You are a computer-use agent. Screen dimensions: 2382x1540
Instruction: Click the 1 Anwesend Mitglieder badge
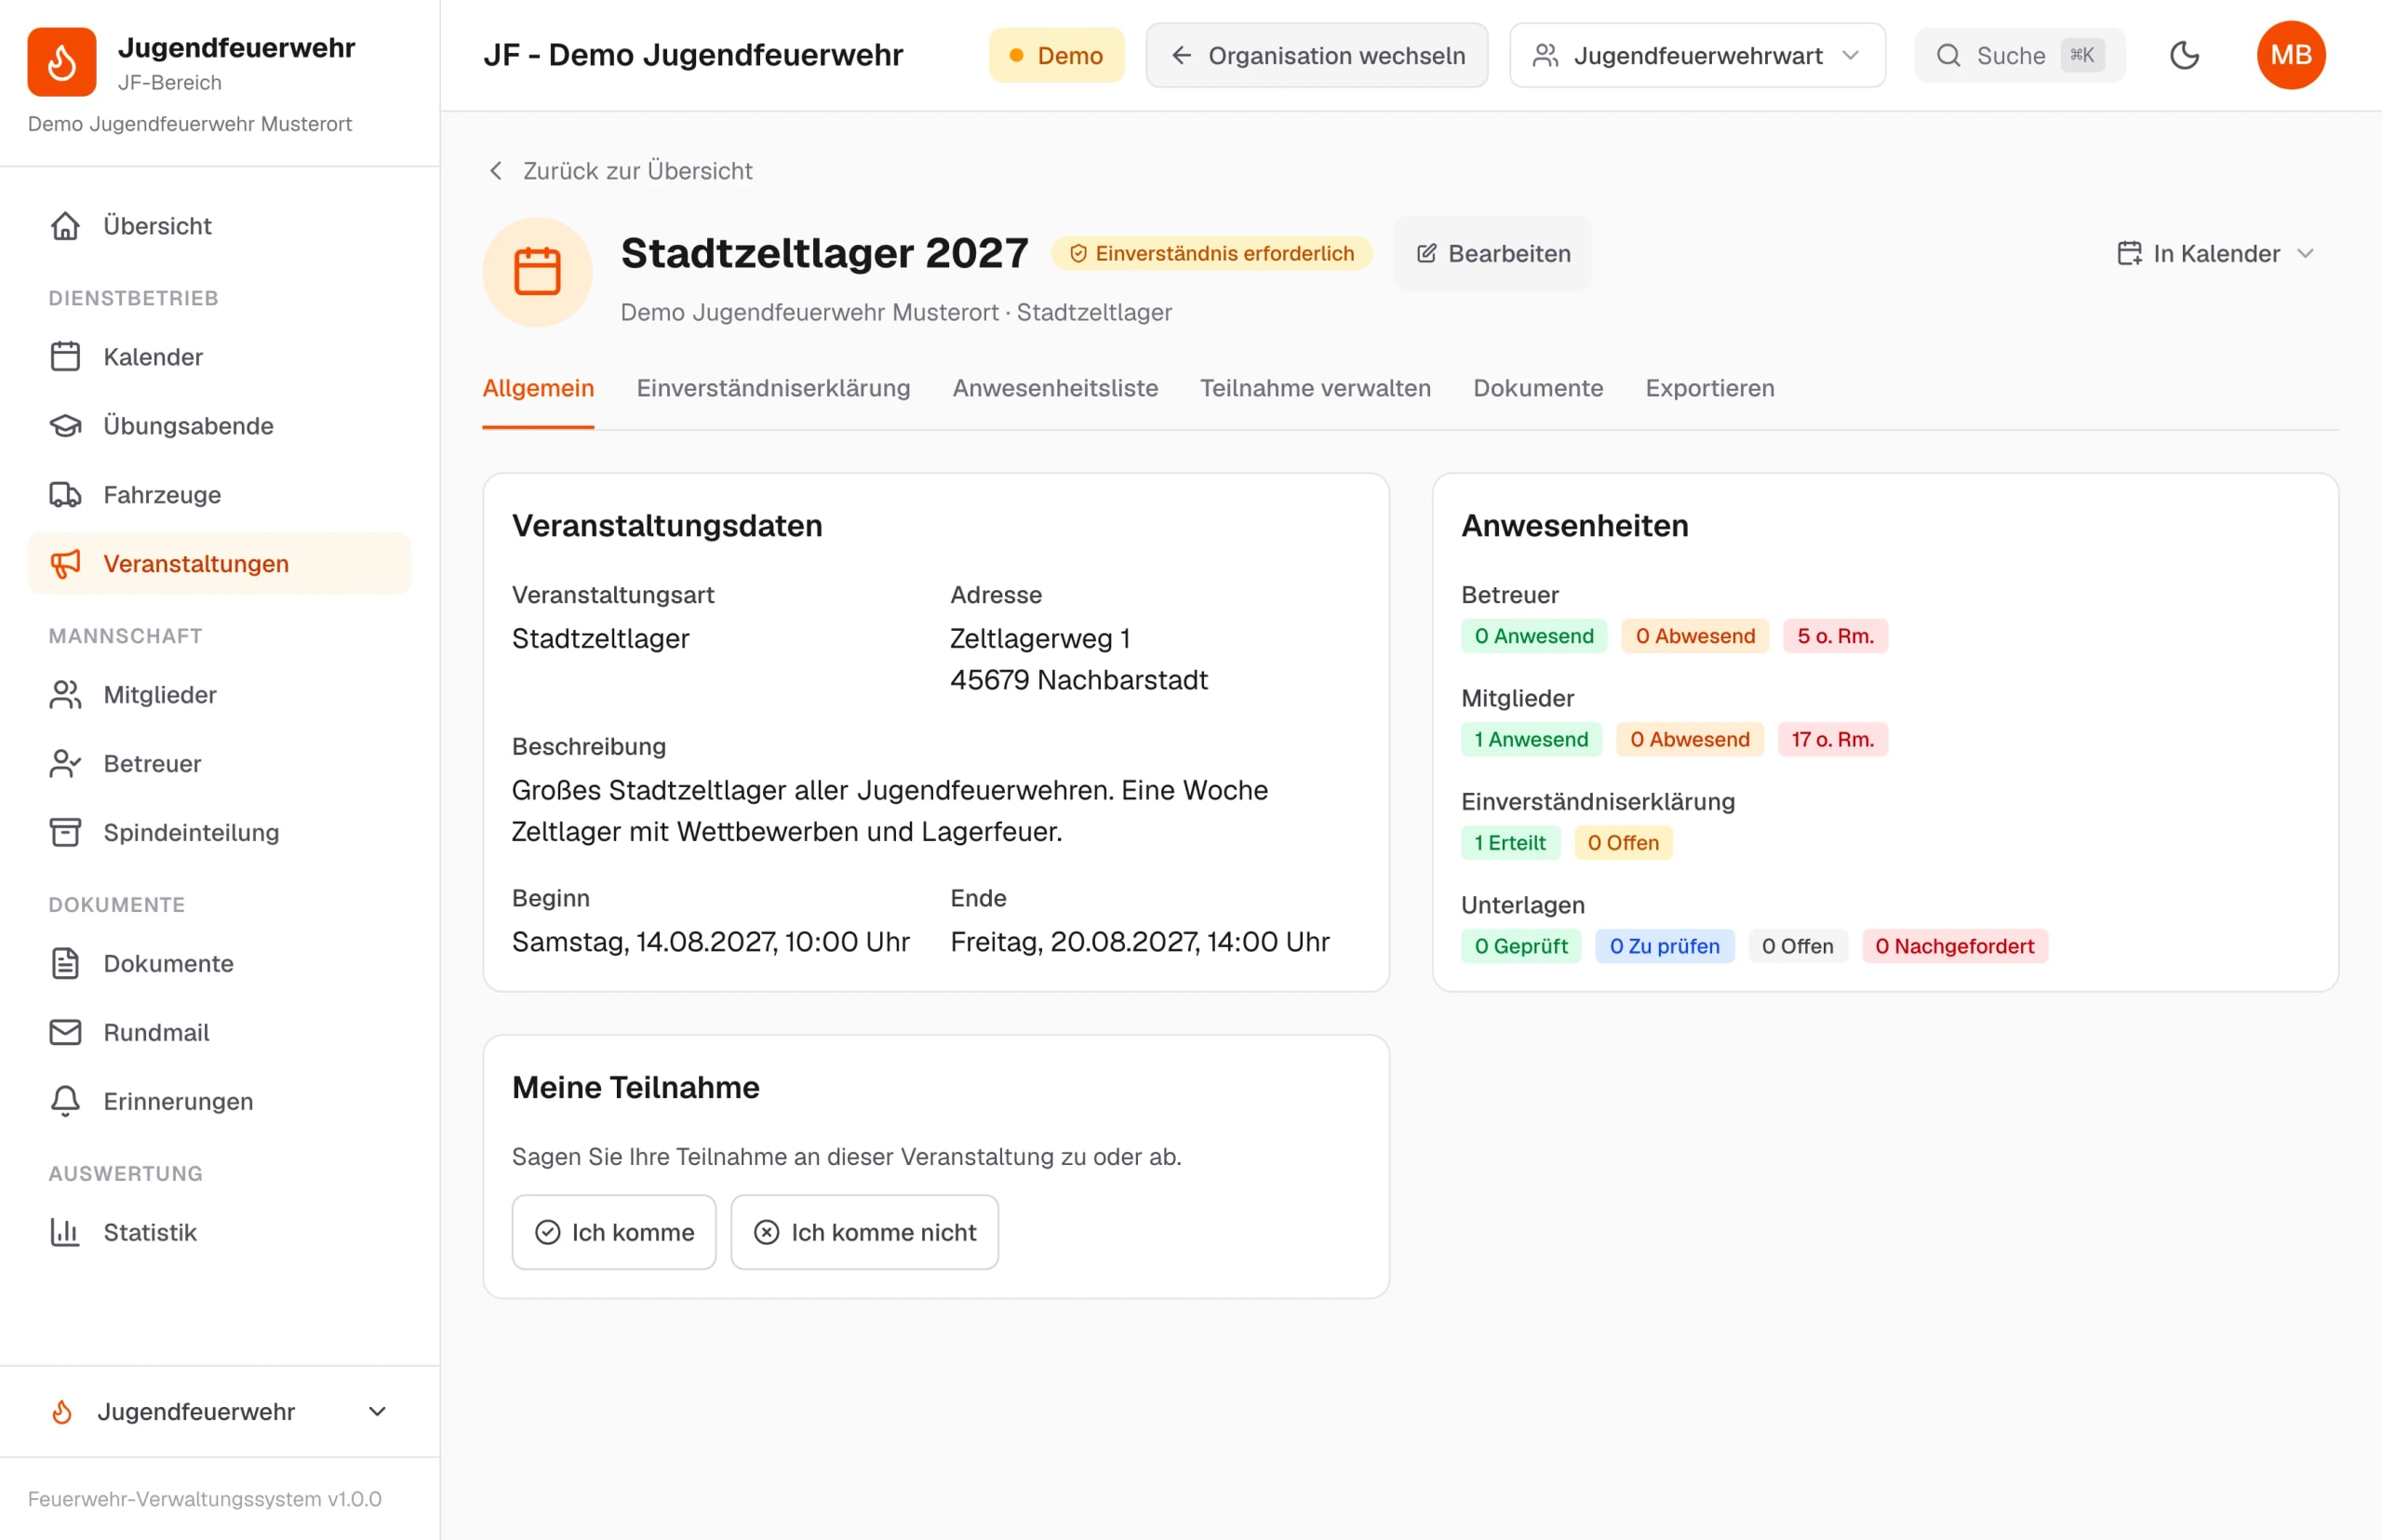click(x=1531, y=740)
